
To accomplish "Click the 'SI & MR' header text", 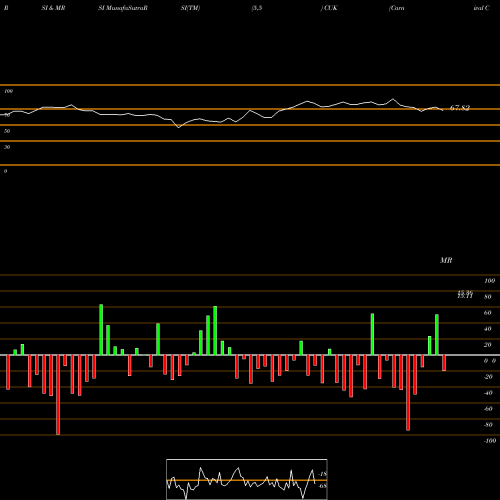I will [x=53, y=8].
